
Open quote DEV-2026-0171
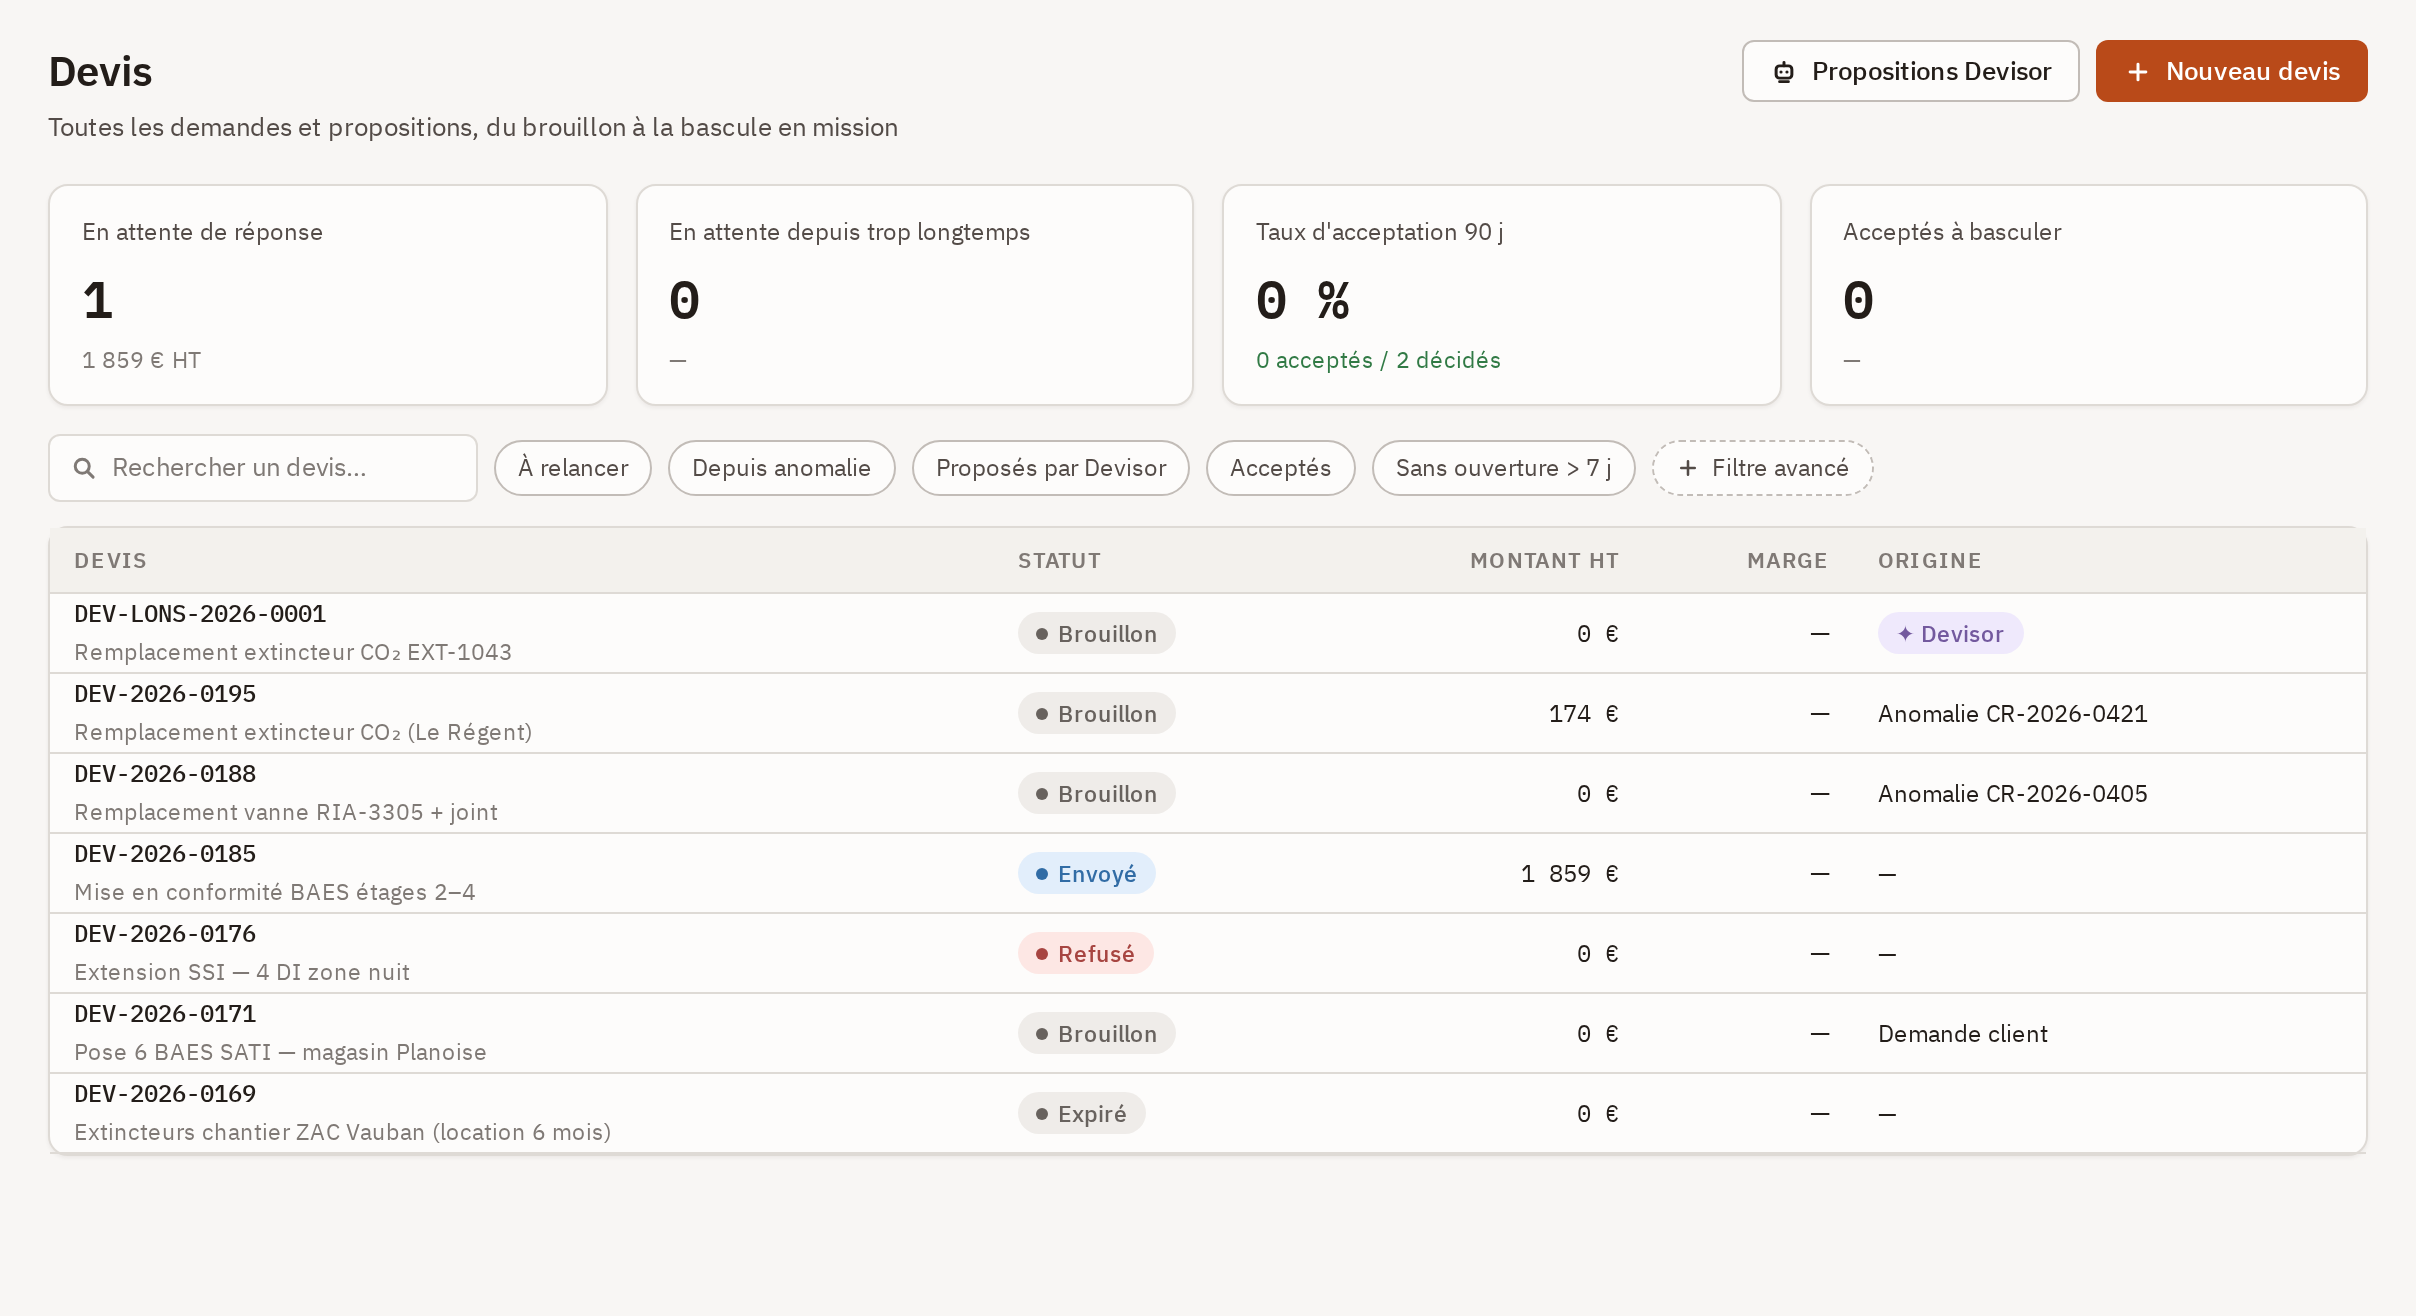[165, 1014]
